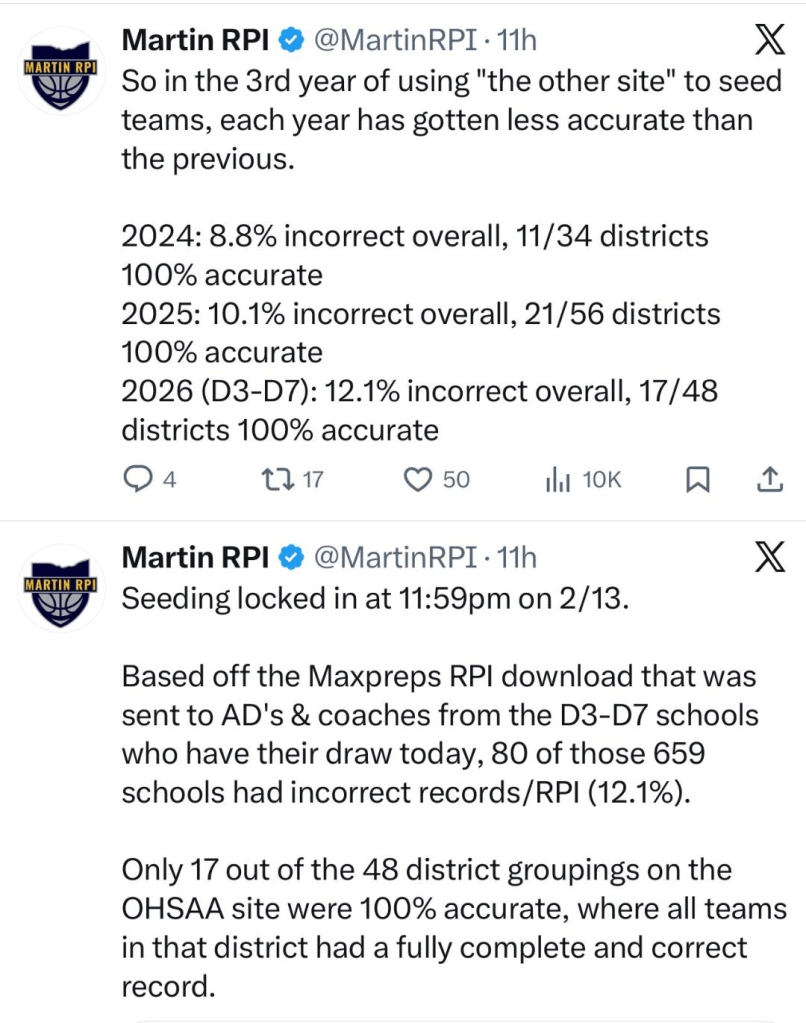Image resolution: width=806 pixels, height=1023 pixels.
Task: Open Martin RPI avatar on first tweet
Action: [62, 70]
